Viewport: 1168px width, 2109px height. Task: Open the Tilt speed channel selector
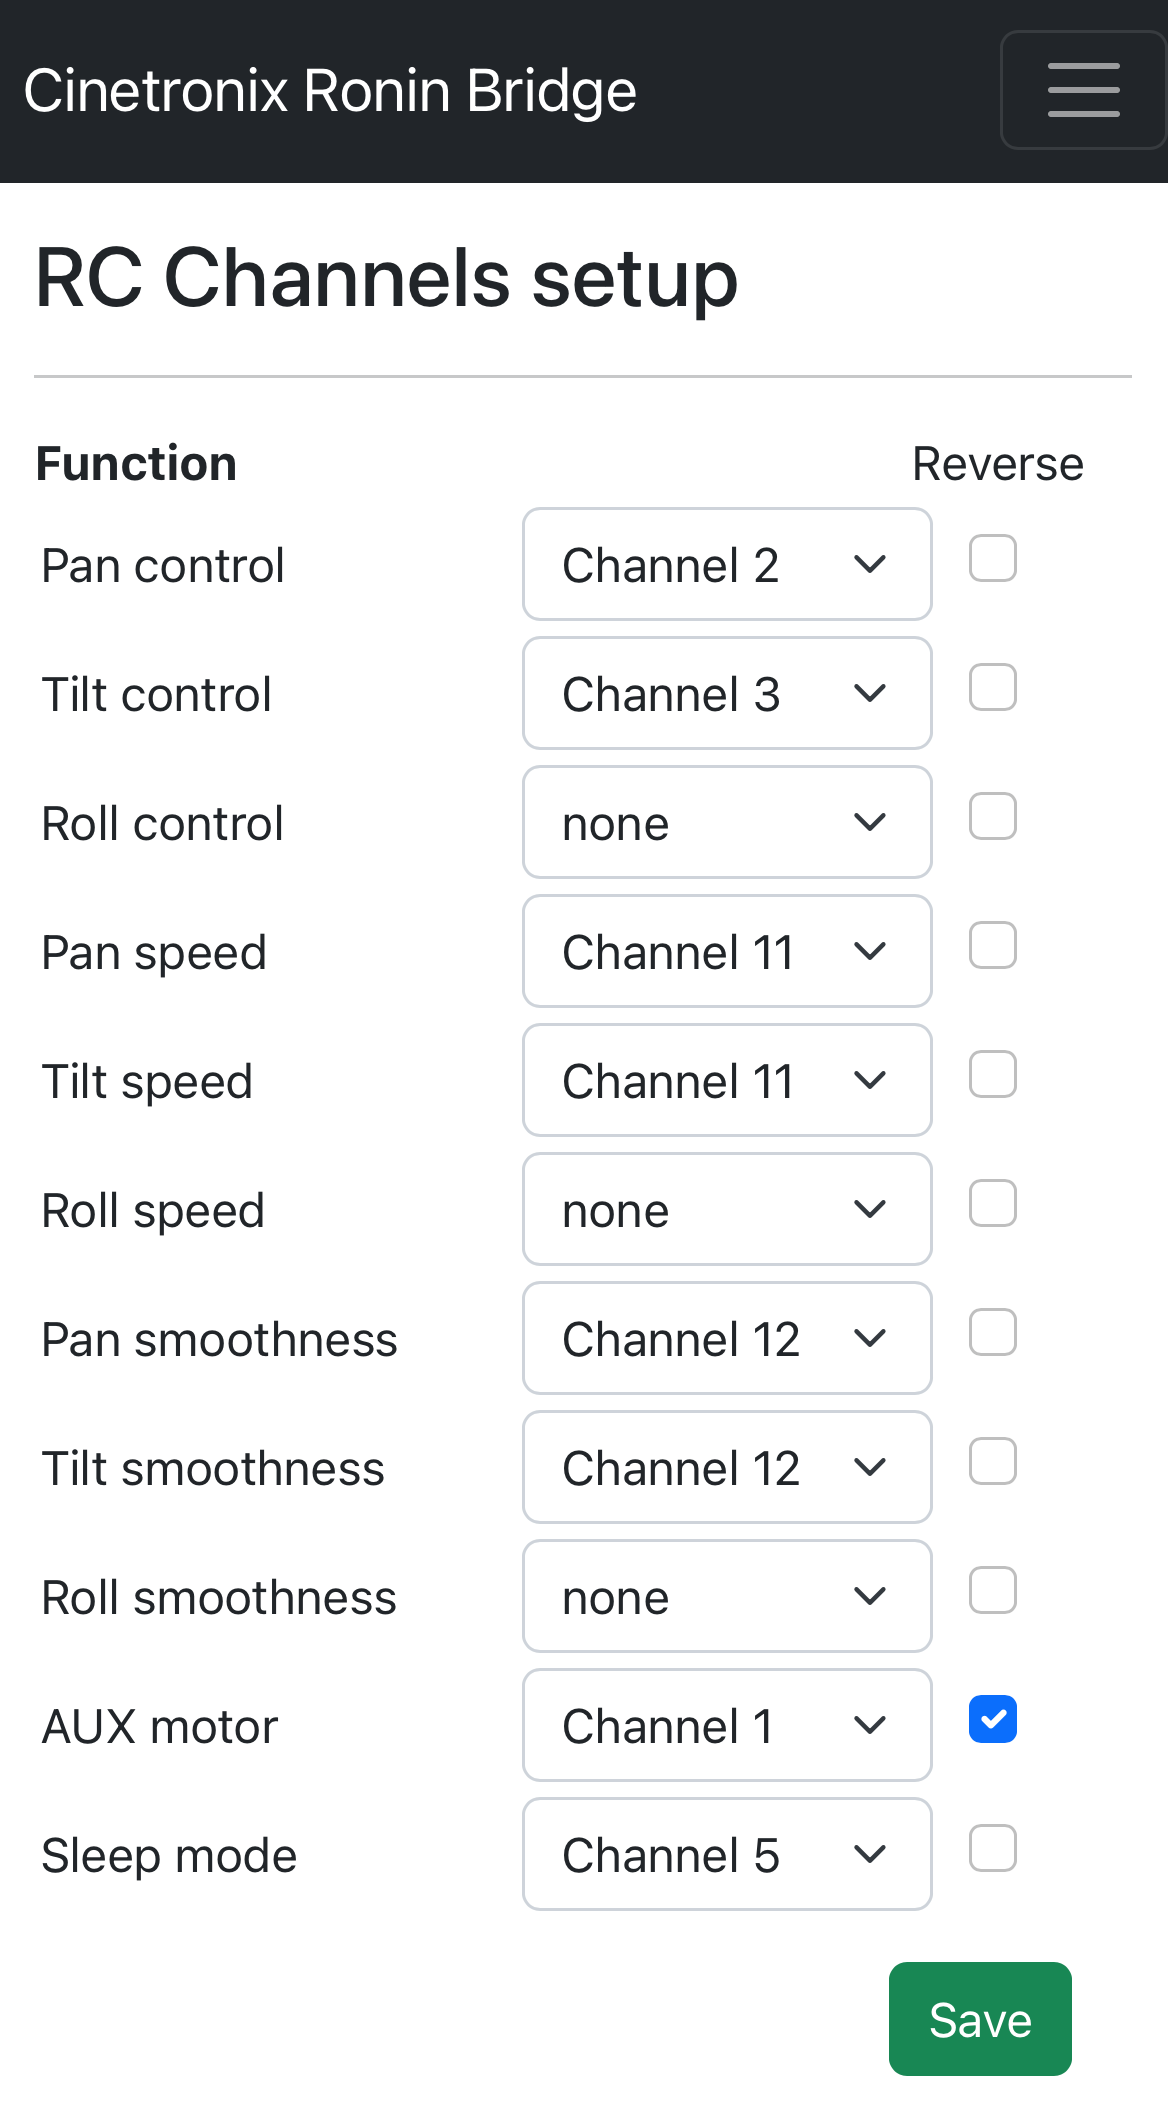coord(727,1081)
